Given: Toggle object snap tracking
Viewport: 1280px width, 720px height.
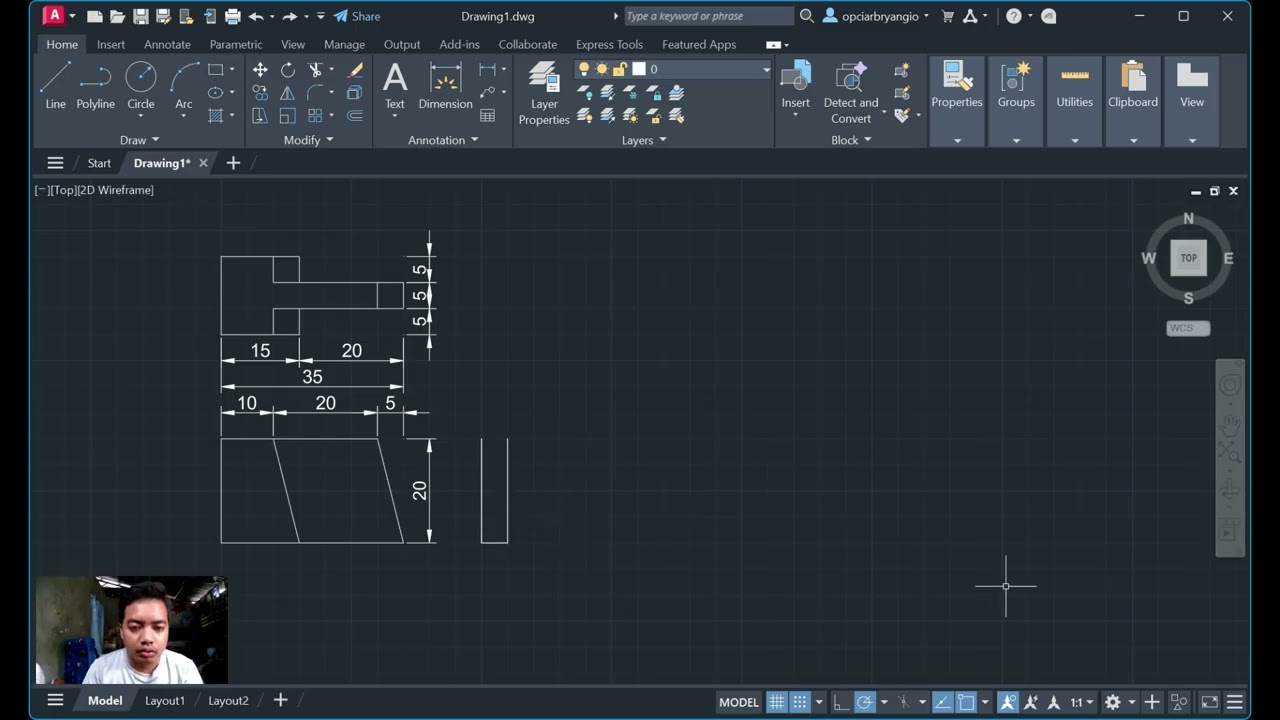Looking at the screenshot, I should (942, 702).
